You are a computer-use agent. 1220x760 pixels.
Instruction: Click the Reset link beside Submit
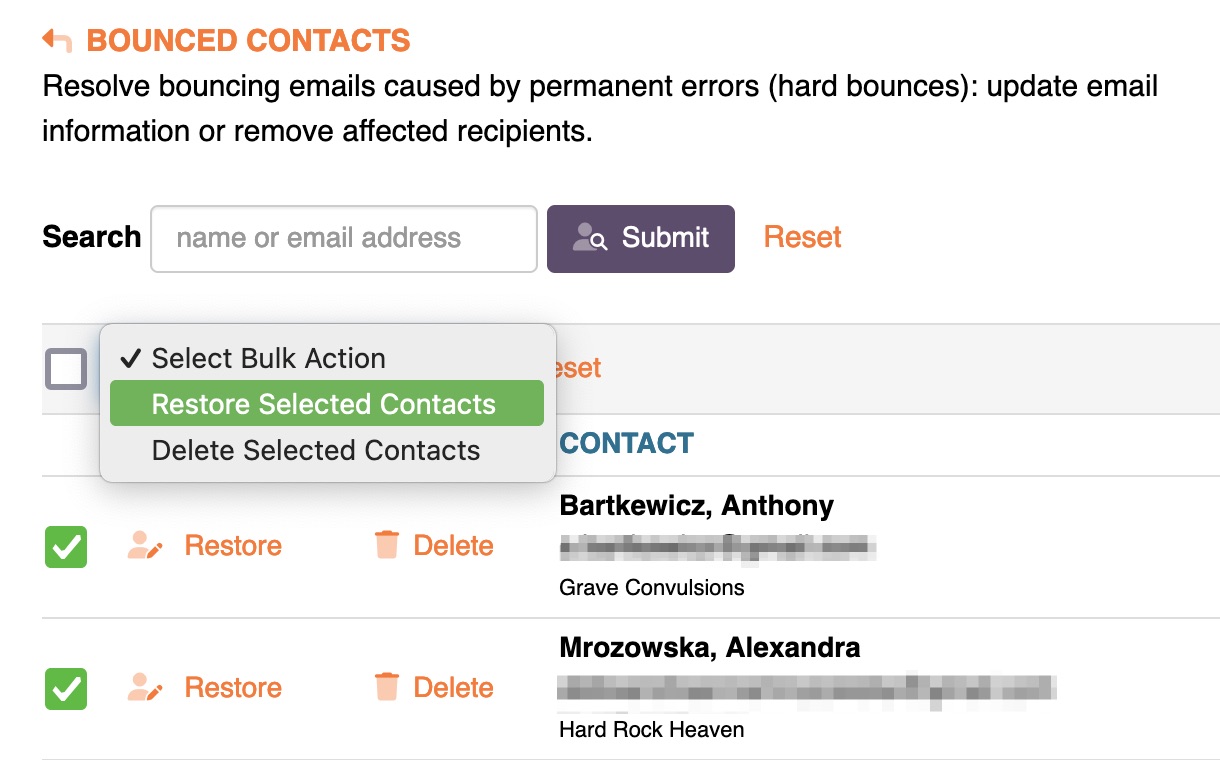click(x=802, y=238)
